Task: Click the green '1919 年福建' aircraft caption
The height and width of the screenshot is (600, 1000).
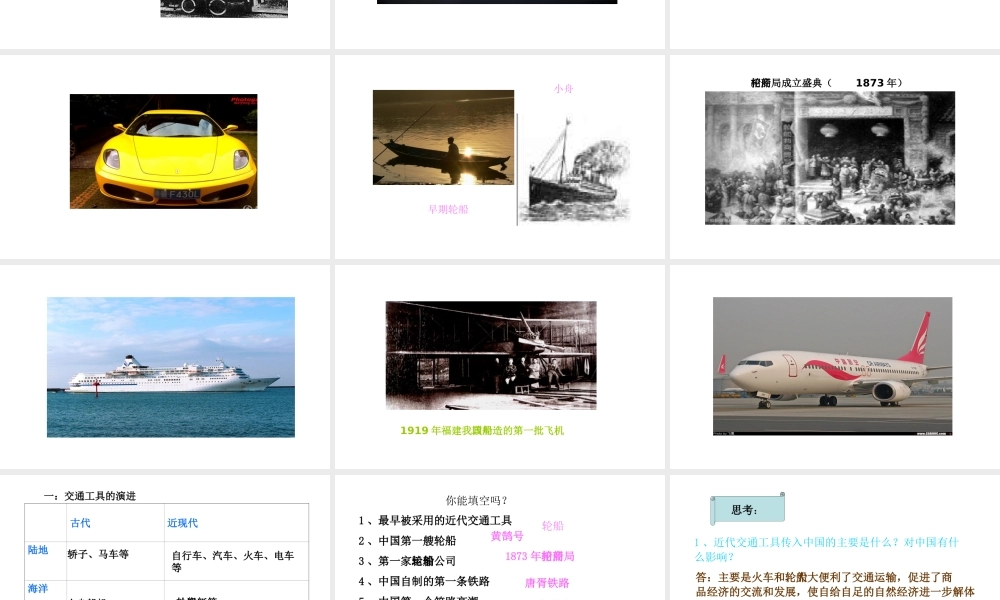Action: click(482, 430)
